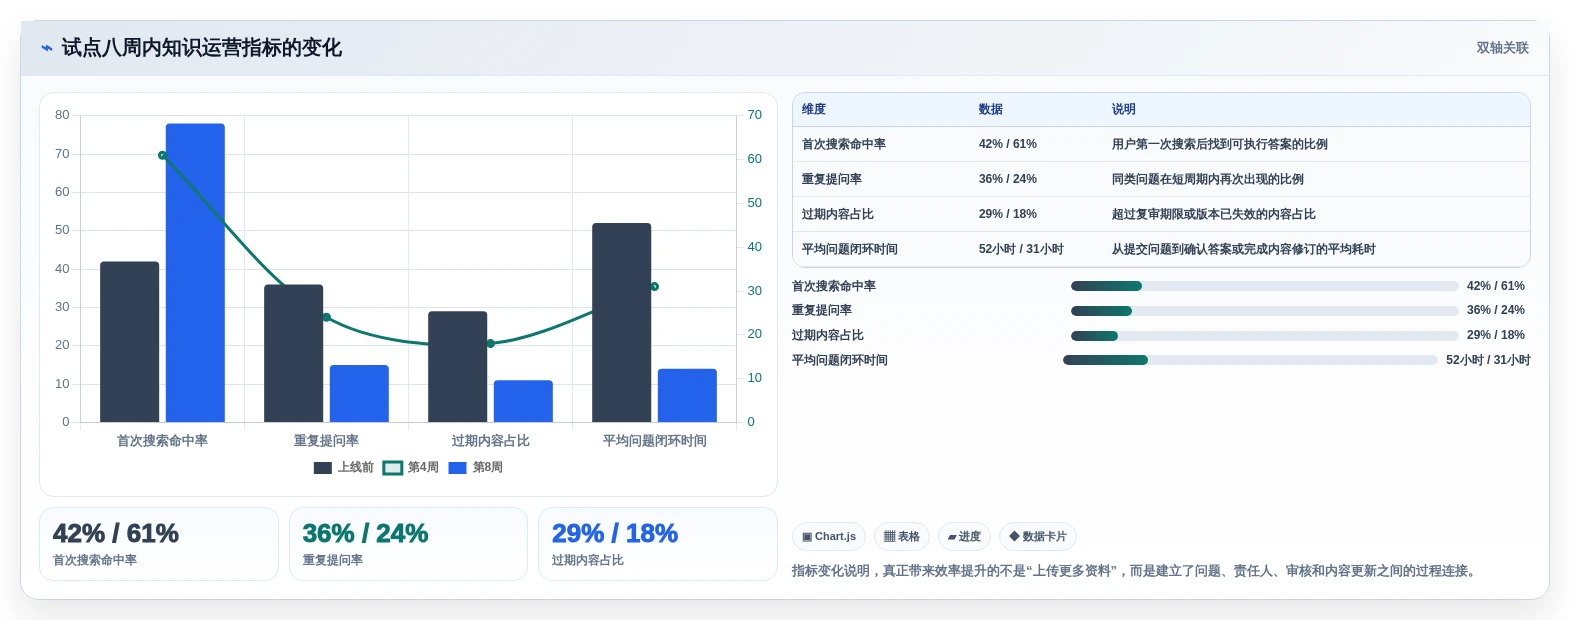The width and height of the screenshot is (1570, 620).
Task: Toggle the 第4周 legend outline box
Action: pyautogui.click(x=393, y=468)
